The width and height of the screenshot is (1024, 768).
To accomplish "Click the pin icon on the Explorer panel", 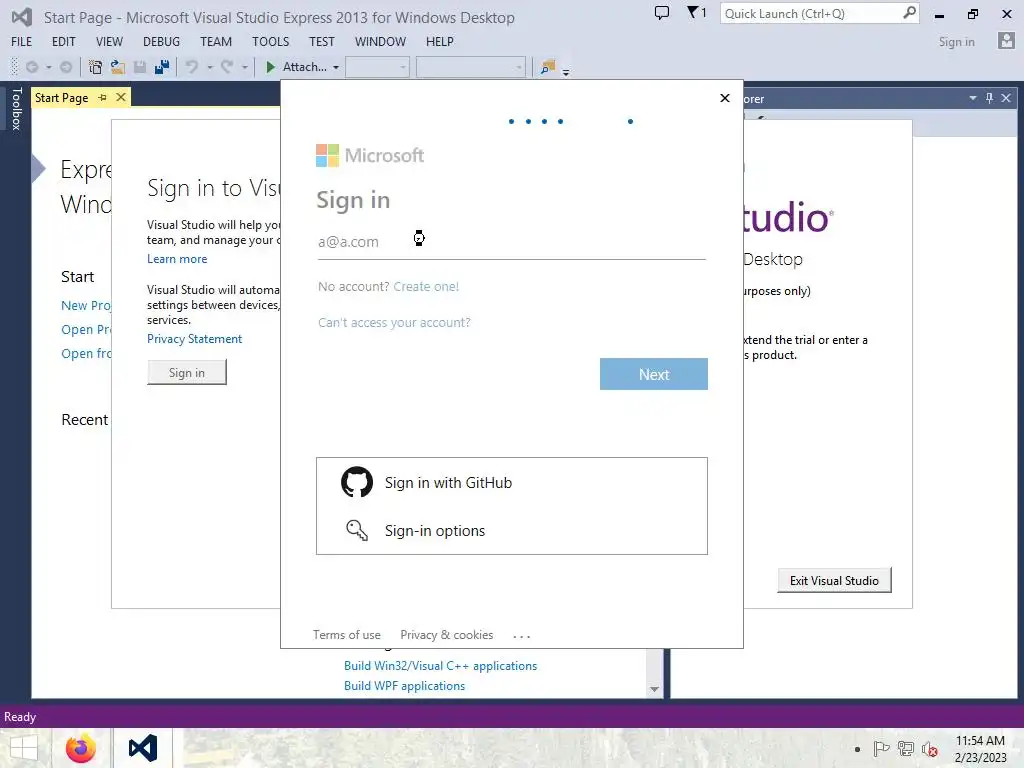I will tap(989, 98).
